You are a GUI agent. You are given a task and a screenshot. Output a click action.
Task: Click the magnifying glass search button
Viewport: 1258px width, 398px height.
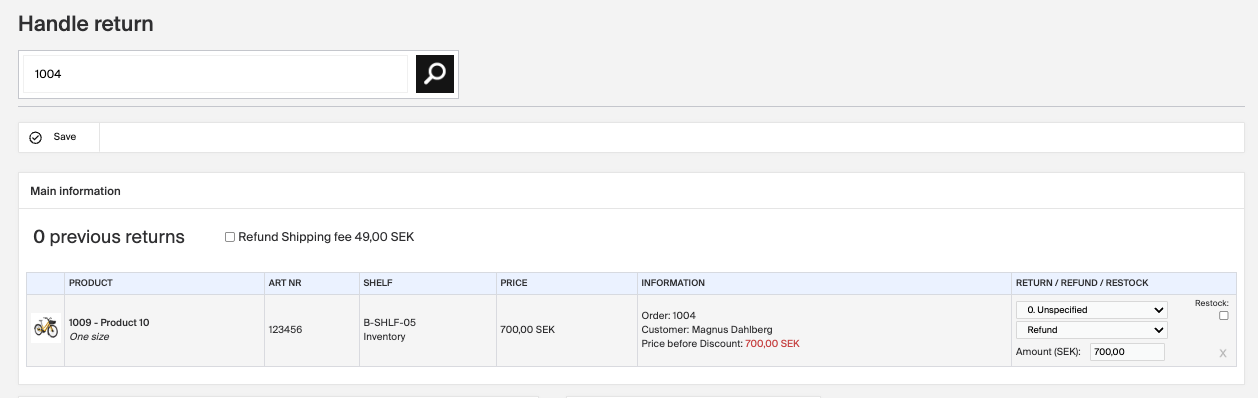click(x=435, y=74)
